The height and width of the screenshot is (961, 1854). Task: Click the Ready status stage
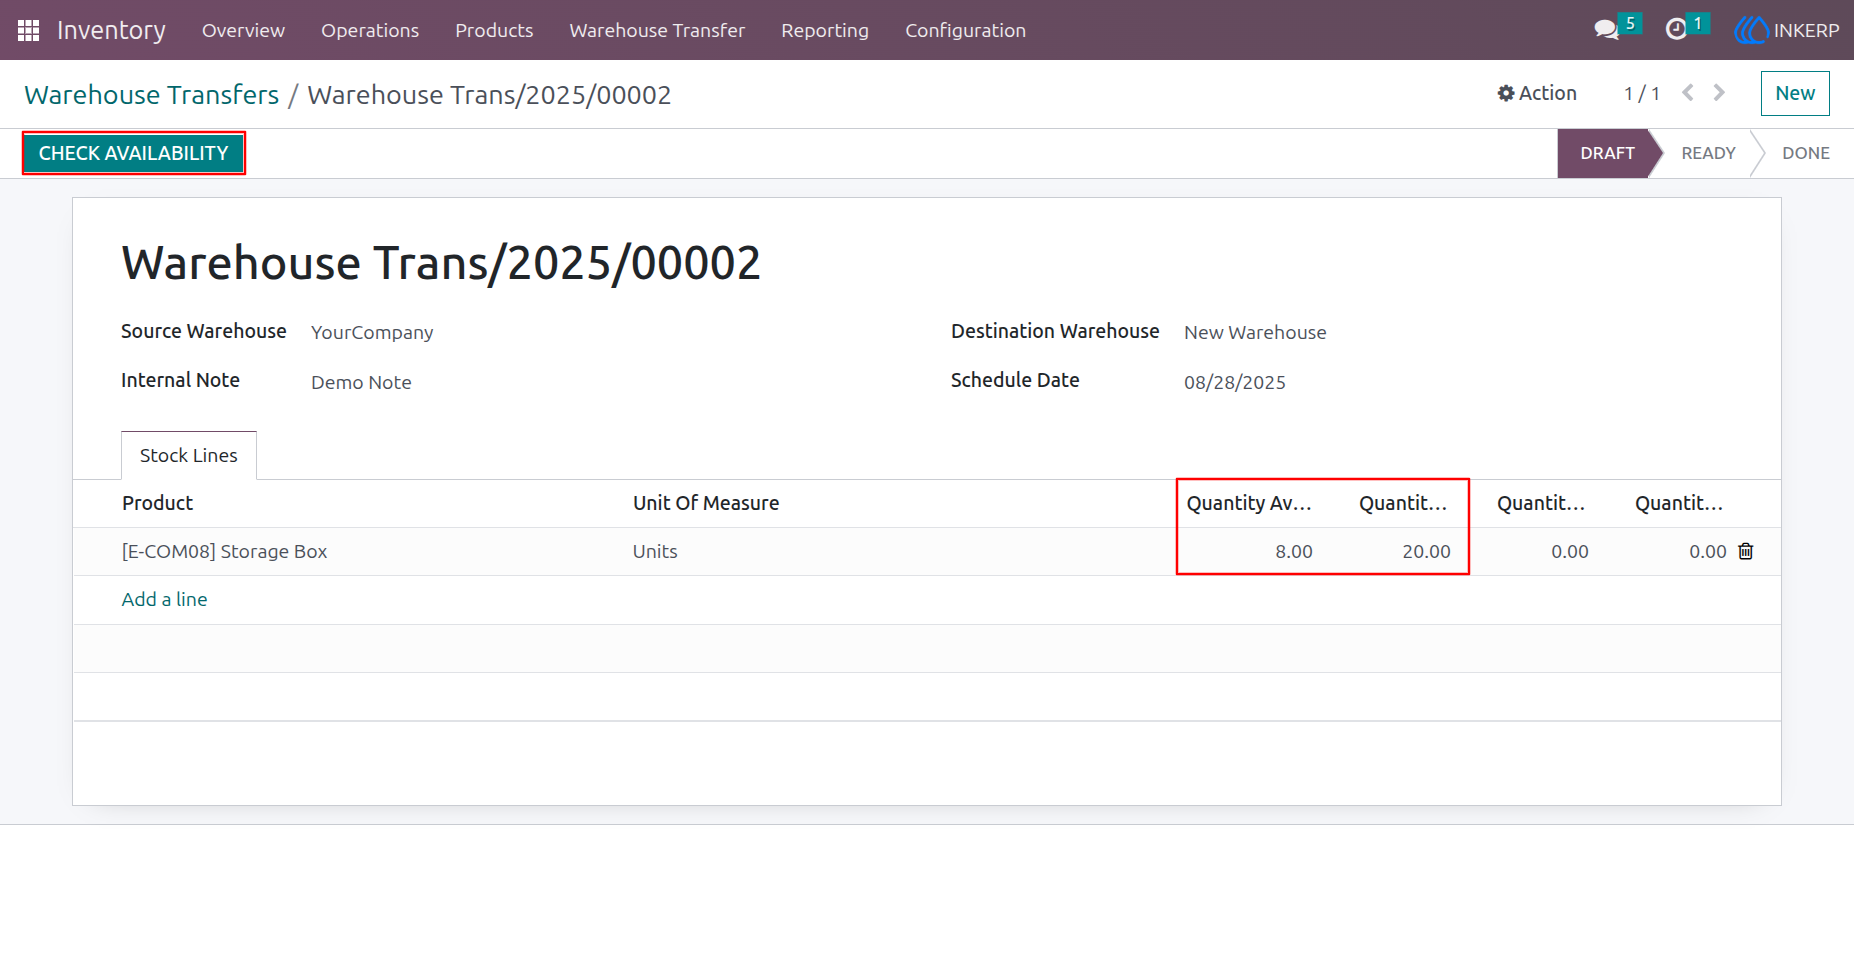click(1708, 153)
